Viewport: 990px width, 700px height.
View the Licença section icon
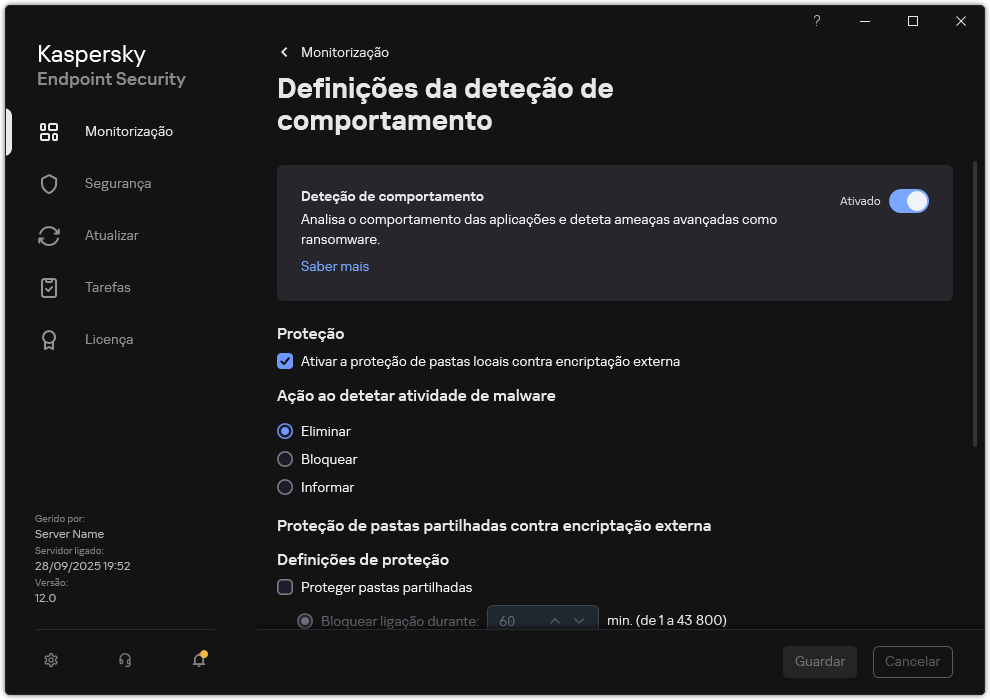(x=49, y=339)
